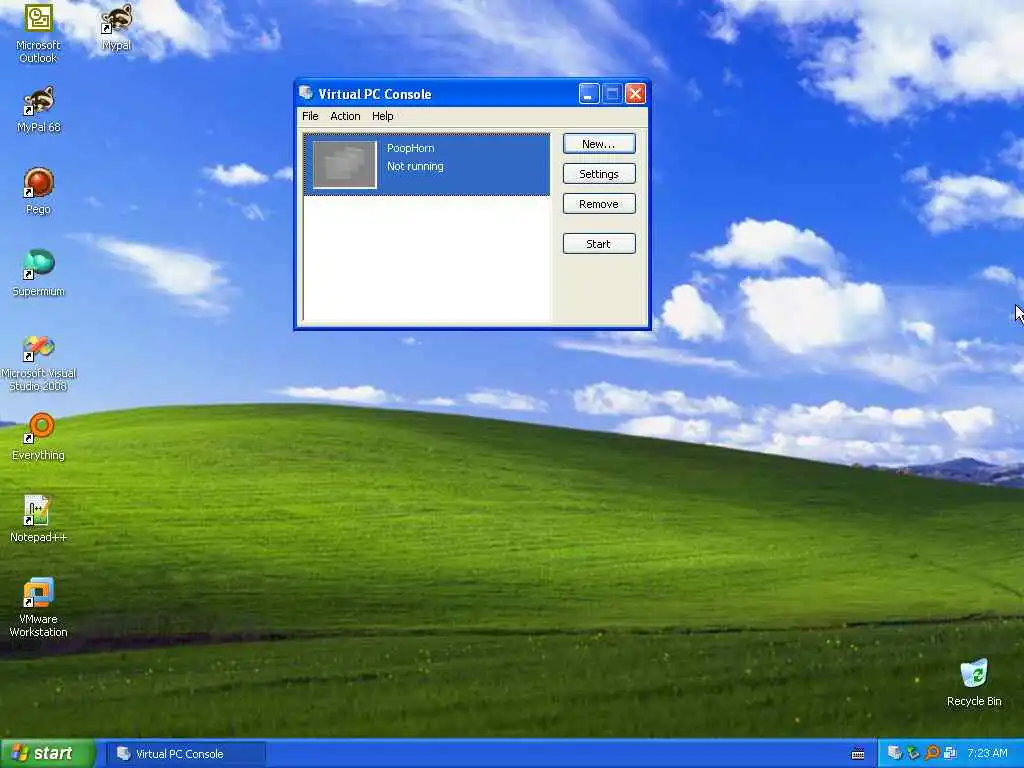Open the File menu
This screenshot has height=768, width=1024.
pos(310,116)
